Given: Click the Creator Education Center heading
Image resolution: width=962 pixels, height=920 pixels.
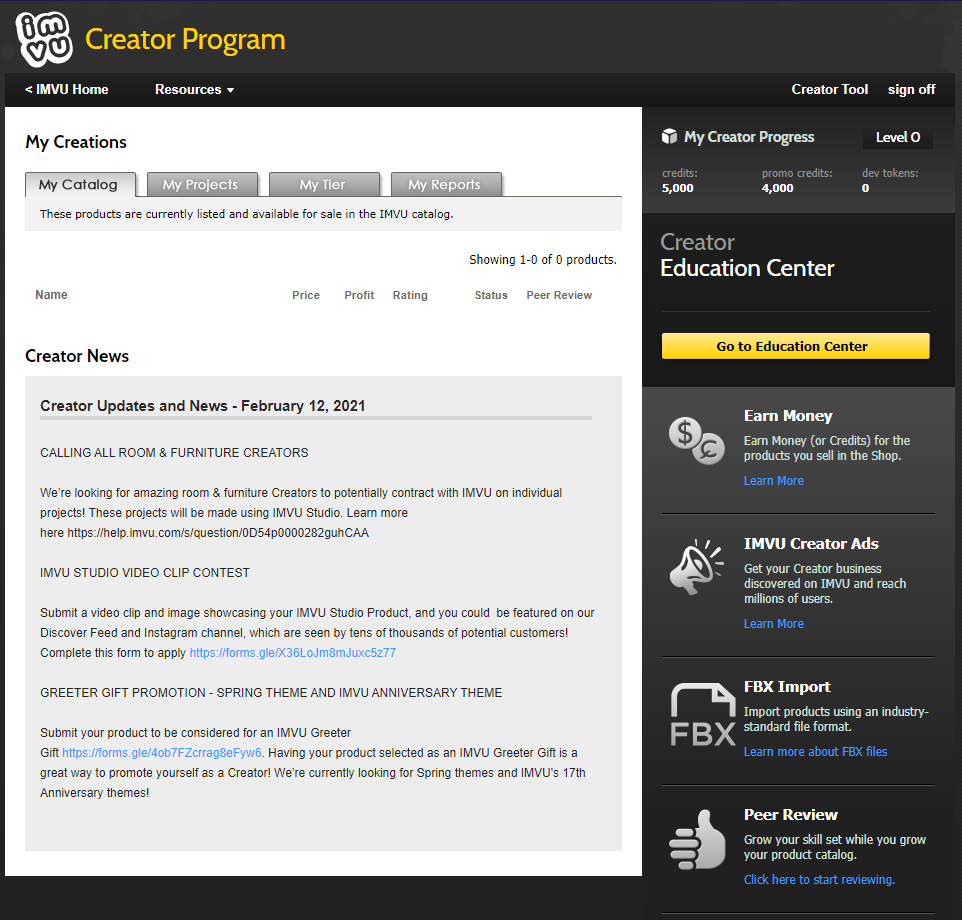Looking at the screenshot, I should click(747, 255).
